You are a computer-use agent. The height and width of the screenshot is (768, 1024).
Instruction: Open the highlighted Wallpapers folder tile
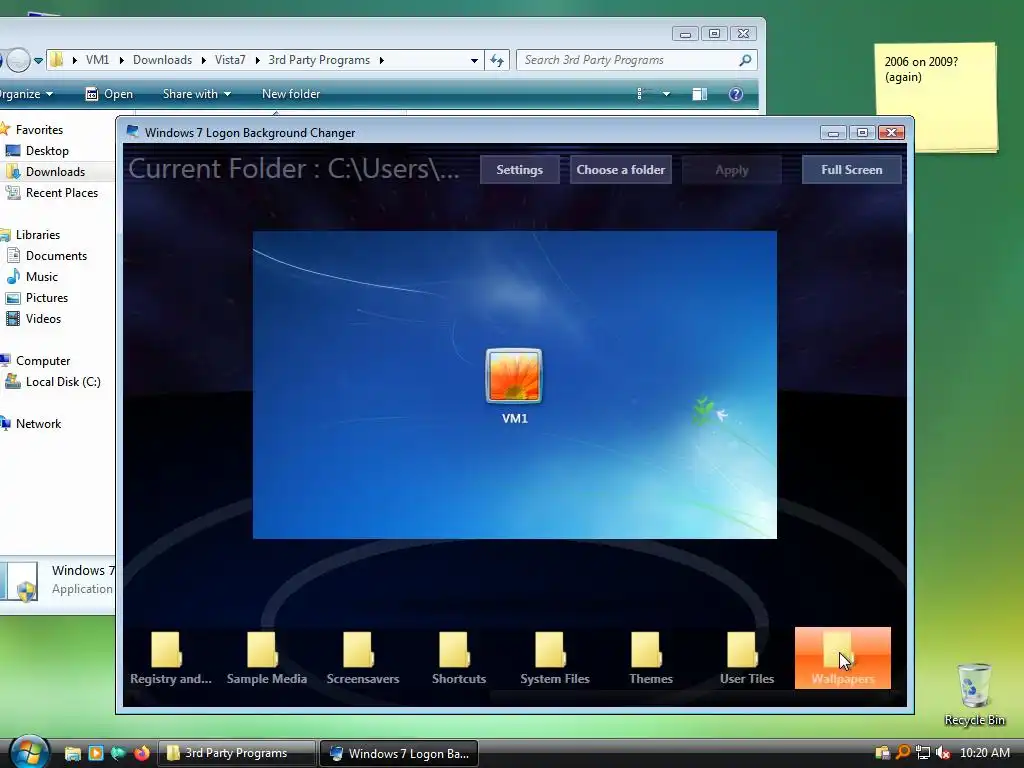(x=842, y=658)
